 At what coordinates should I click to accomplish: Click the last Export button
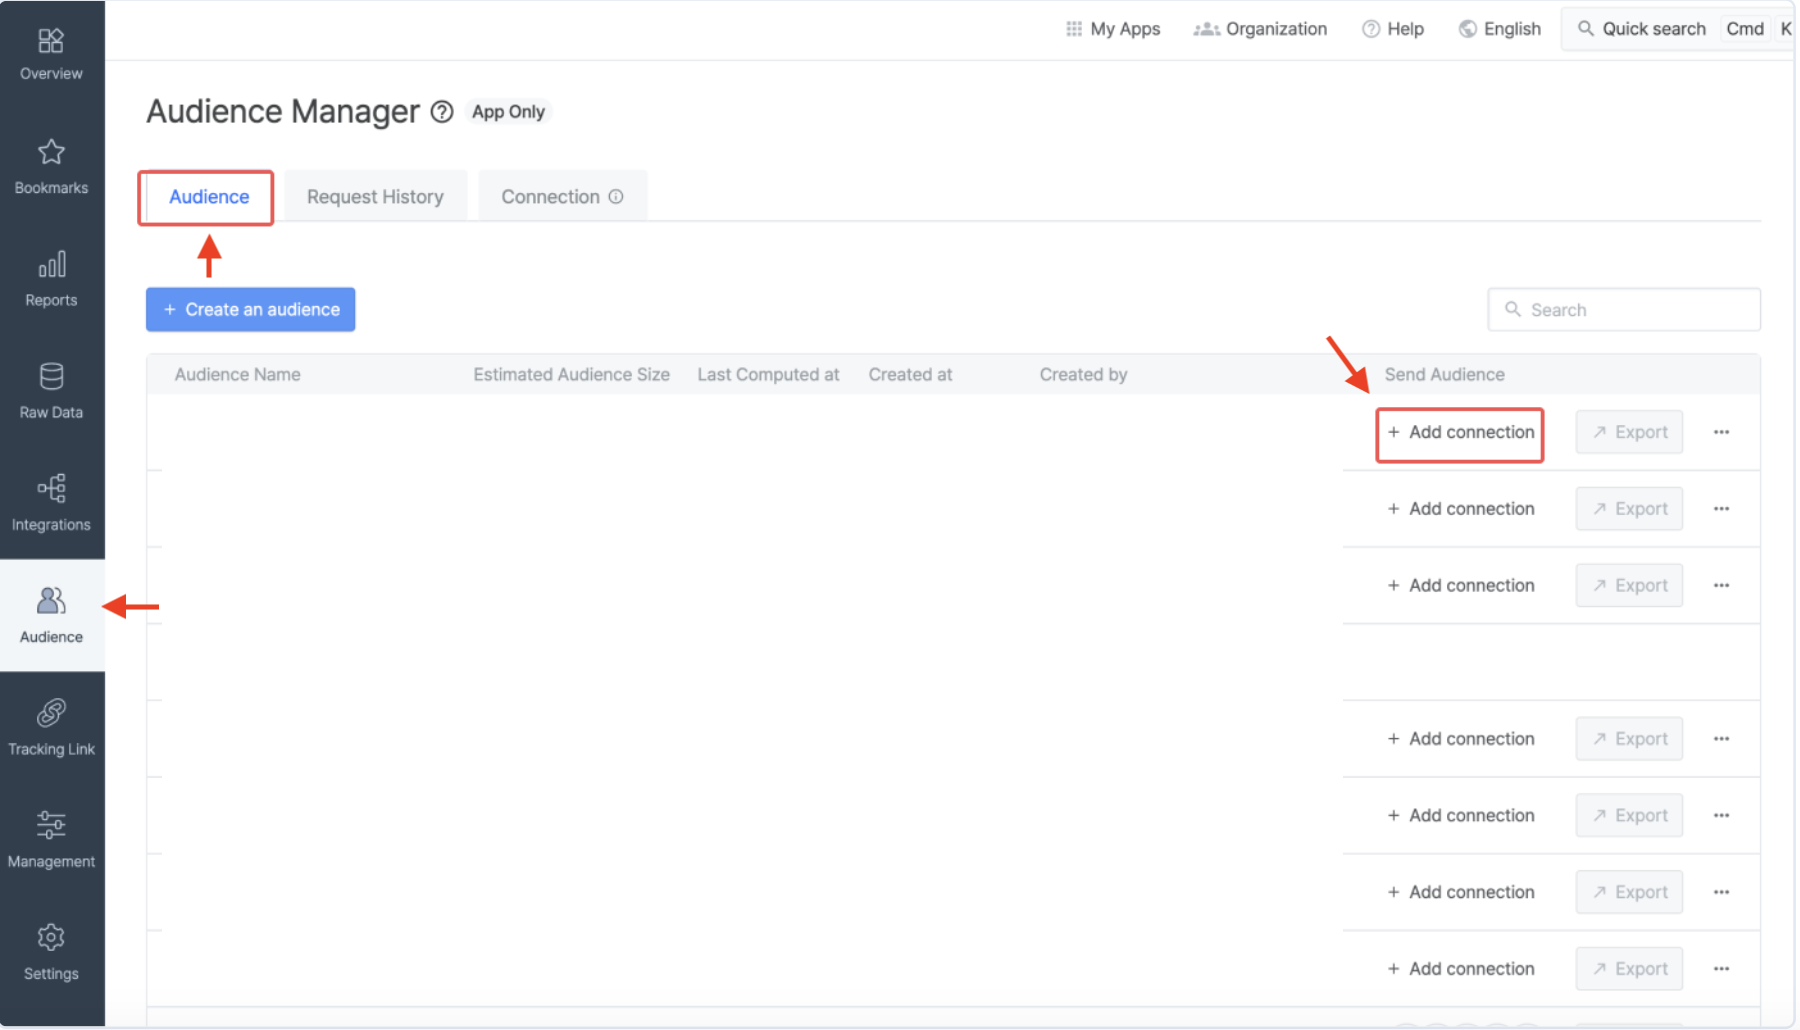coord(1630,969)
